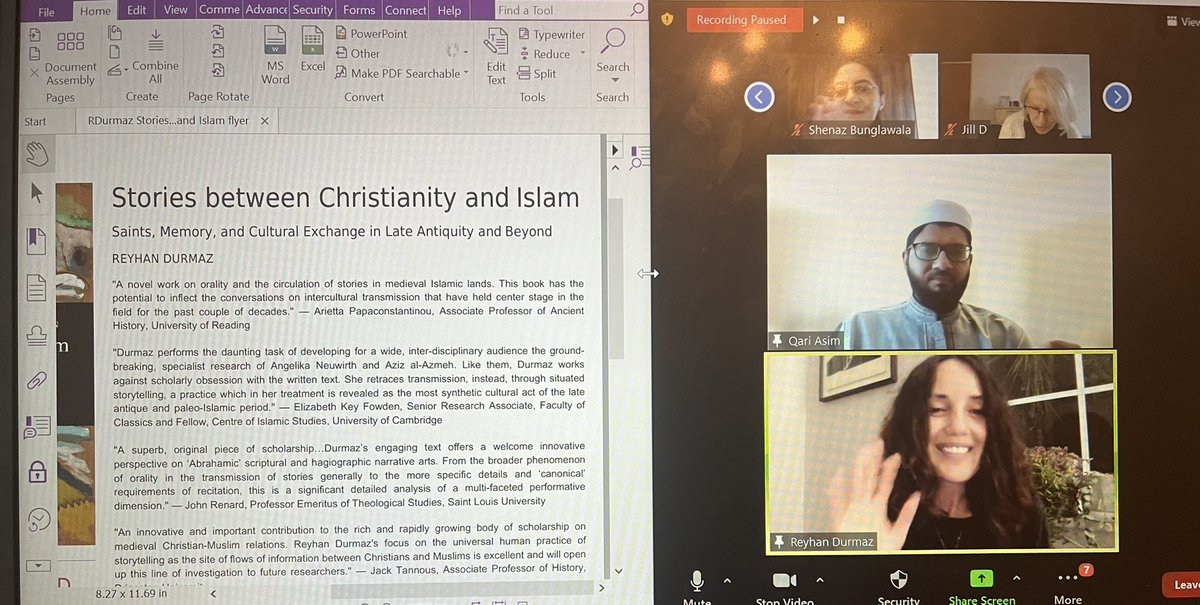Switch to the Advanced ribbon tab
The height and width of the screenshot is (605, 1200).
coord(267,10)
